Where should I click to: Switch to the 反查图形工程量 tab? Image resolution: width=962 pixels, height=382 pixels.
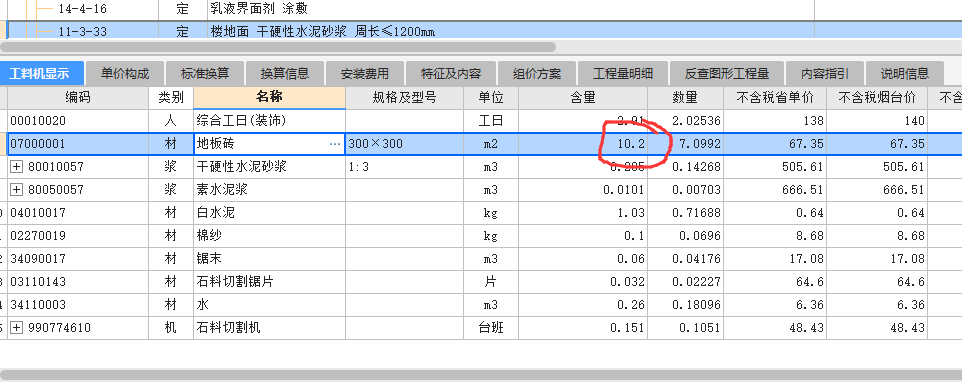coord(726,74)
